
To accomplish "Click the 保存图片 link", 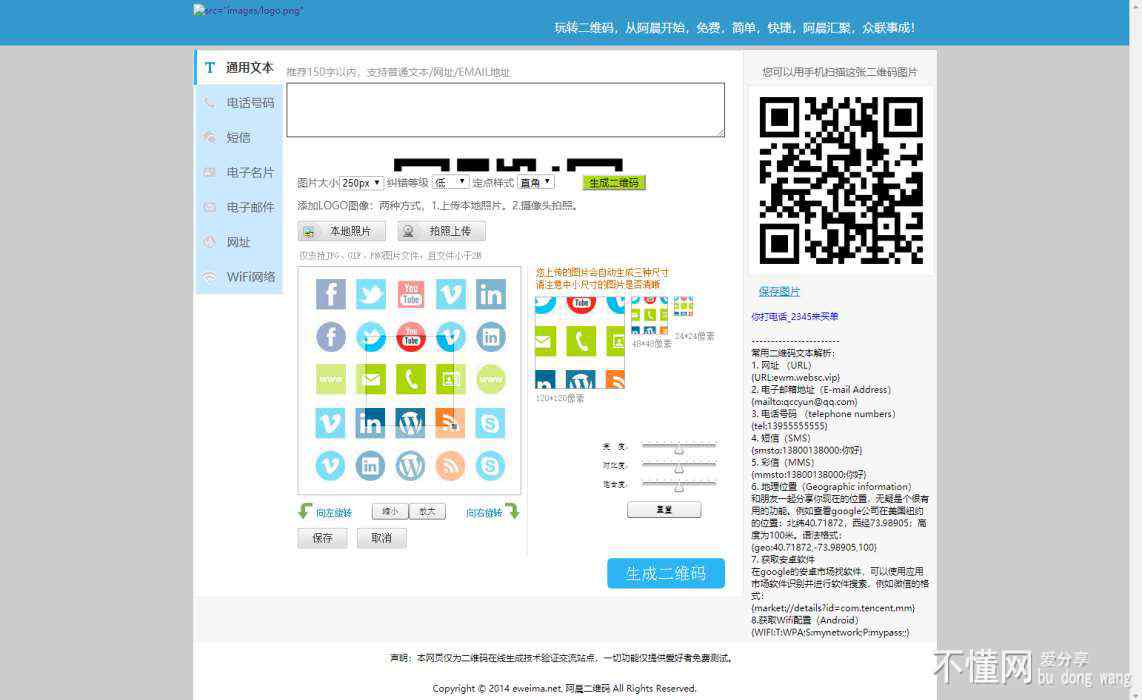I will [x=779, y=291].
